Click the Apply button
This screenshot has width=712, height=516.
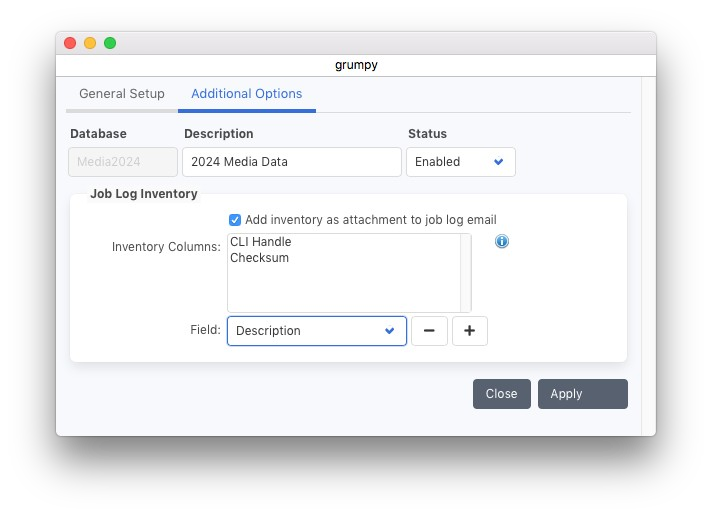tap(582, 394)
